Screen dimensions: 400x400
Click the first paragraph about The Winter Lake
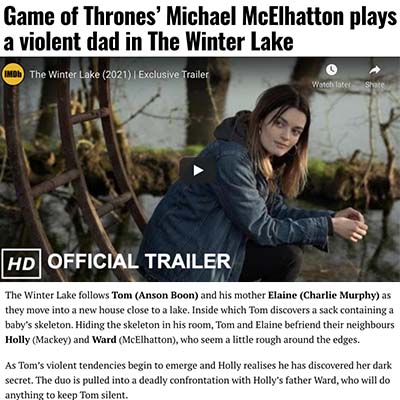coord(199,318)
